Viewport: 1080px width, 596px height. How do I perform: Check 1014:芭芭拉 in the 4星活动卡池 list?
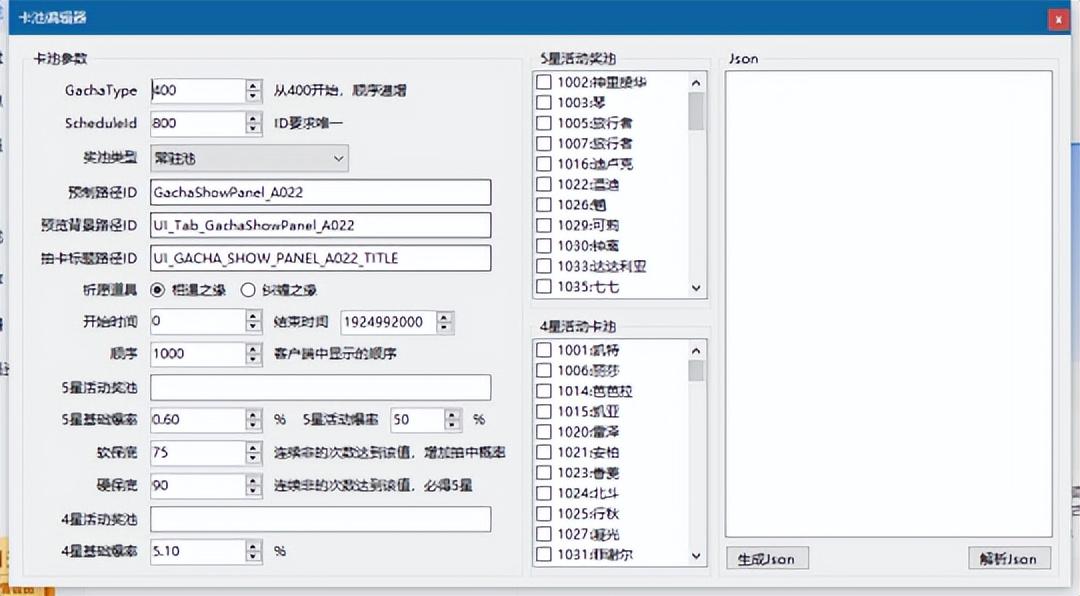[x=544, y=391]
